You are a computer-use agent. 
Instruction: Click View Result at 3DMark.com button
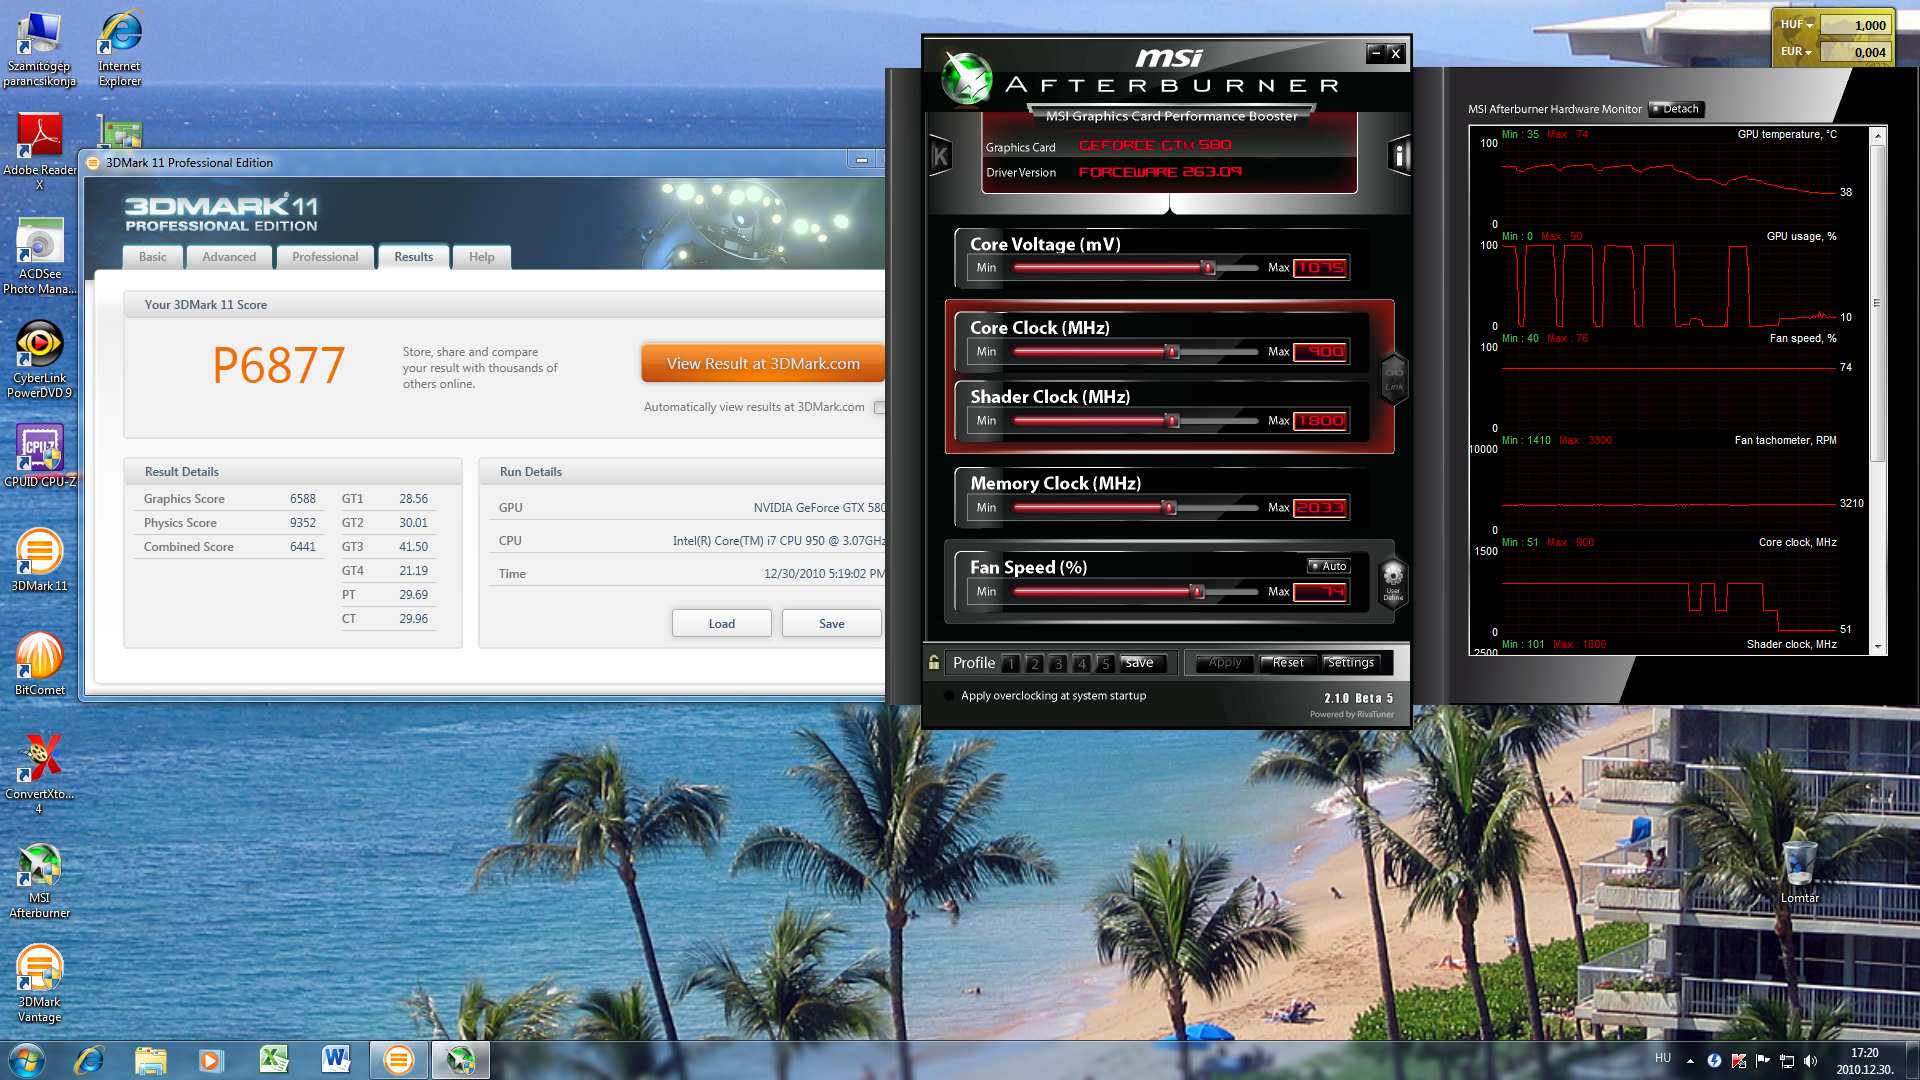(x=763, y=364)
